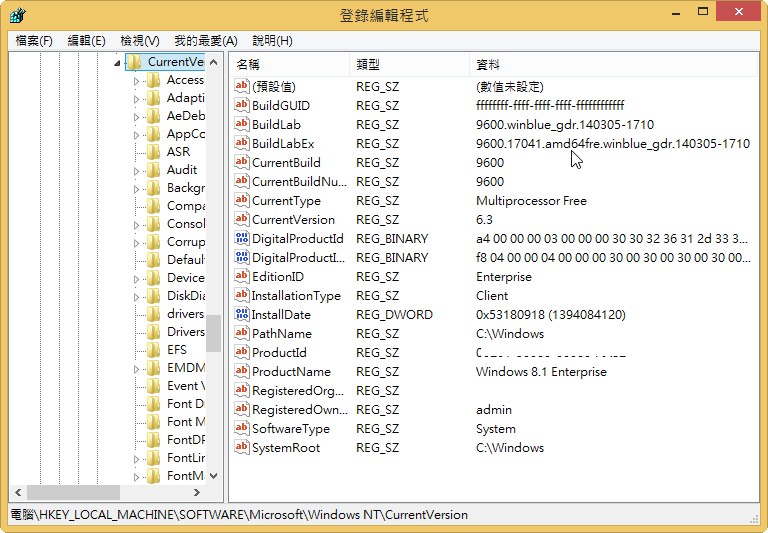Image resolution: width=768 pixels, height=533 pixels.
Task: Click the Registry Editor icon in title bar
Action: click(17, 15)
